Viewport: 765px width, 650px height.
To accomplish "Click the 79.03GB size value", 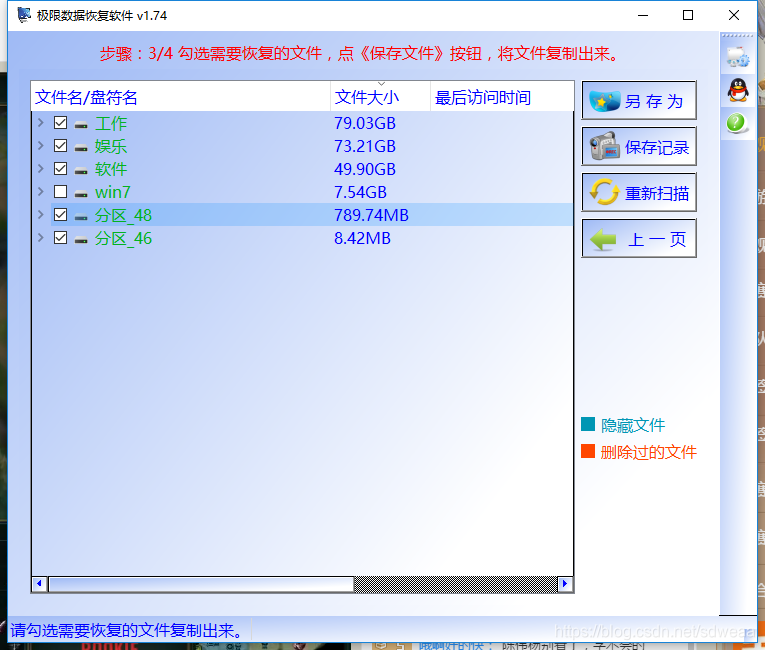I will coord(364,123).
